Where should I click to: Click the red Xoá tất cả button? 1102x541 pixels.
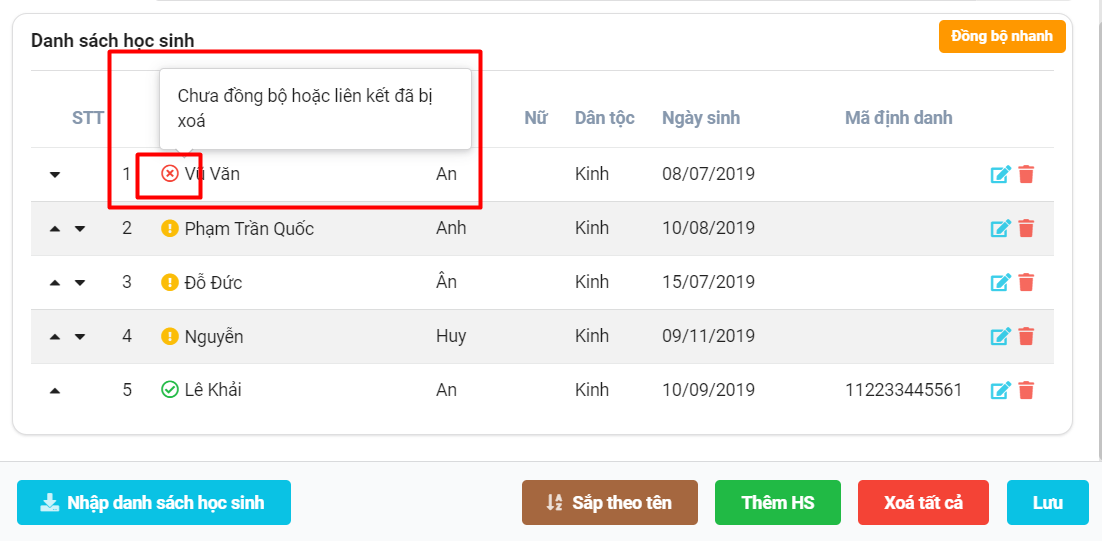923,503
